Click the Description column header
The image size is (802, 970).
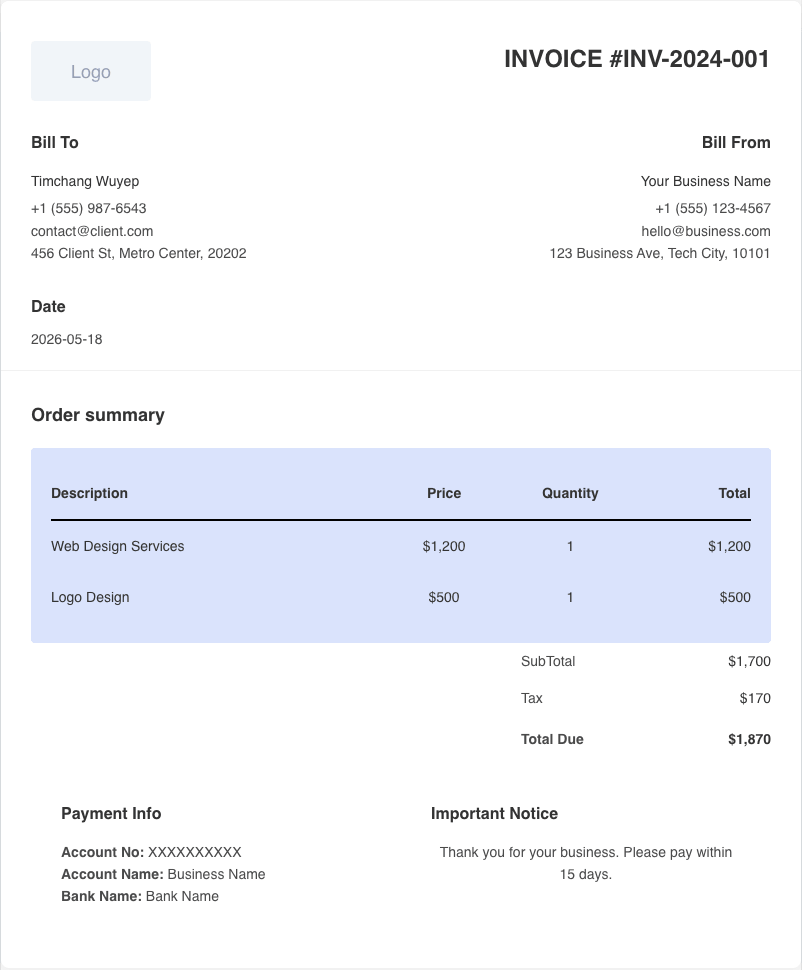coord(90,493)
